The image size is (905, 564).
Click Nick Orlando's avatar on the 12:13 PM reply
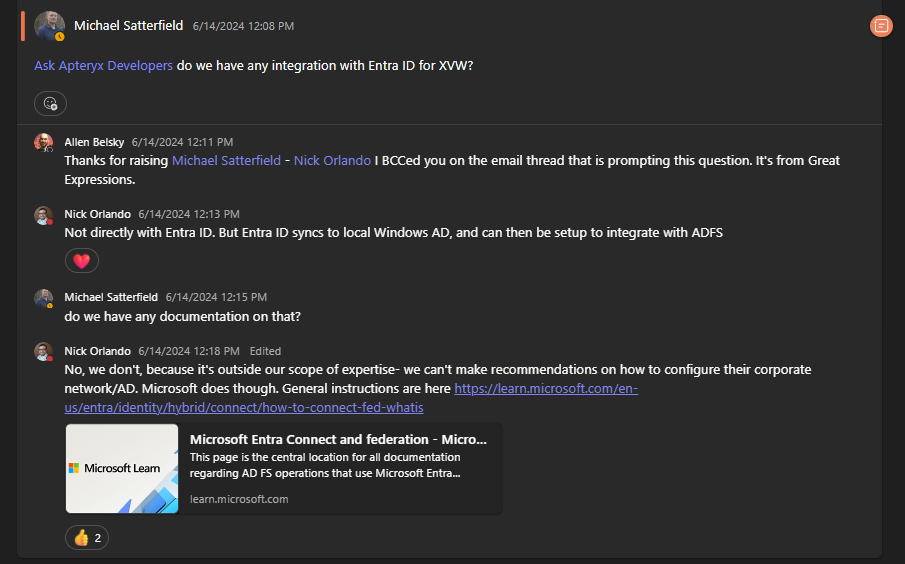pos(43,215)
